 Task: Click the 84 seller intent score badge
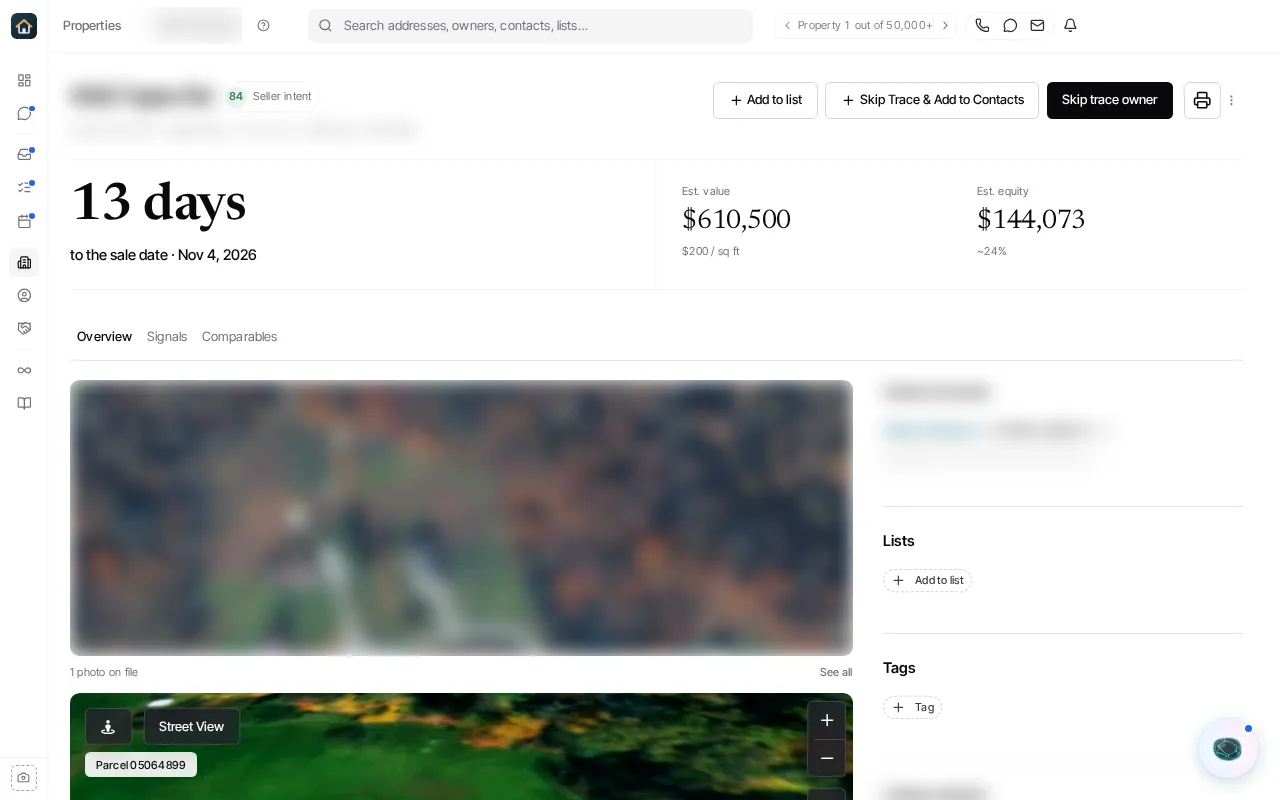point(236,97)
